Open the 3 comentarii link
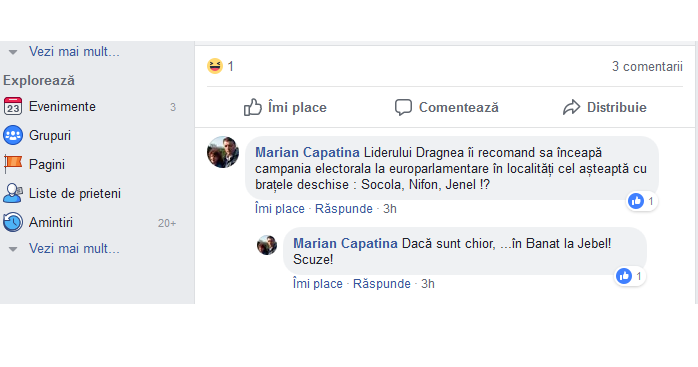The image size is (698, 367). (x=647, y=66)
